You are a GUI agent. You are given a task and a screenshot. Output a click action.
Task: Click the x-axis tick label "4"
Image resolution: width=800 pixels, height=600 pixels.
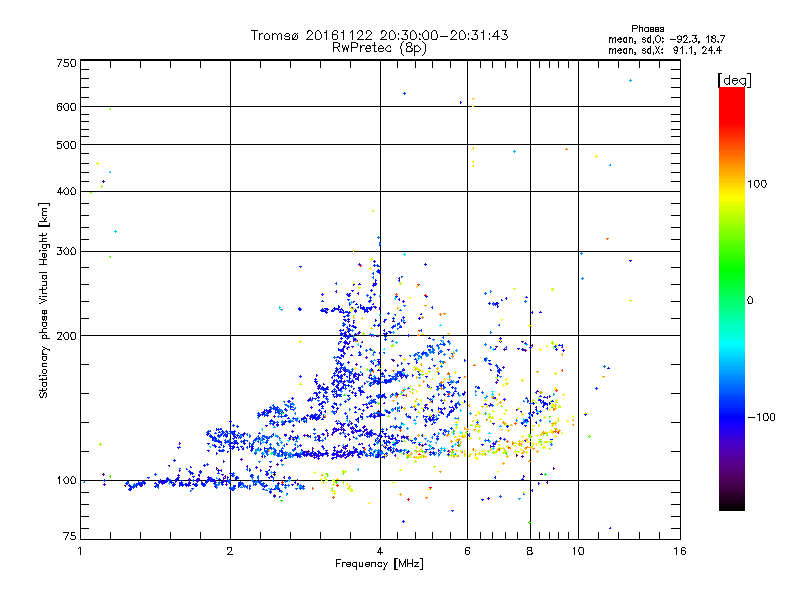(380, 551)
